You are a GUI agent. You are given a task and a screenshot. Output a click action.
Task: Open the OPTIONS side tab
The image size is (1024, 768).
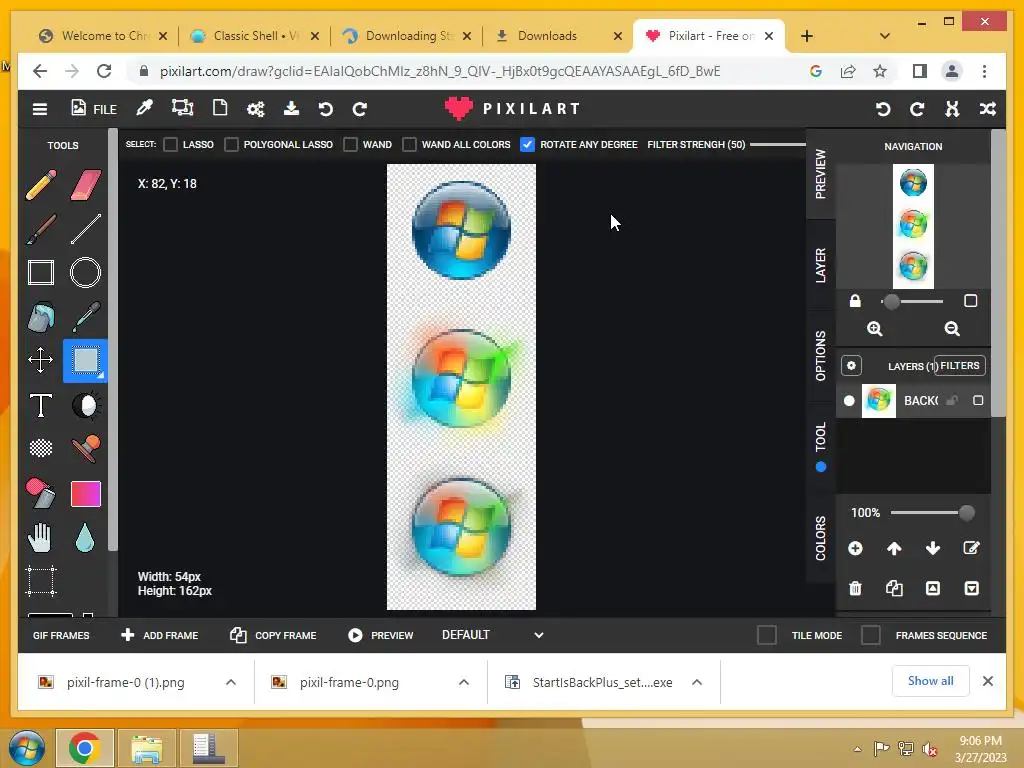click(821, 355)
